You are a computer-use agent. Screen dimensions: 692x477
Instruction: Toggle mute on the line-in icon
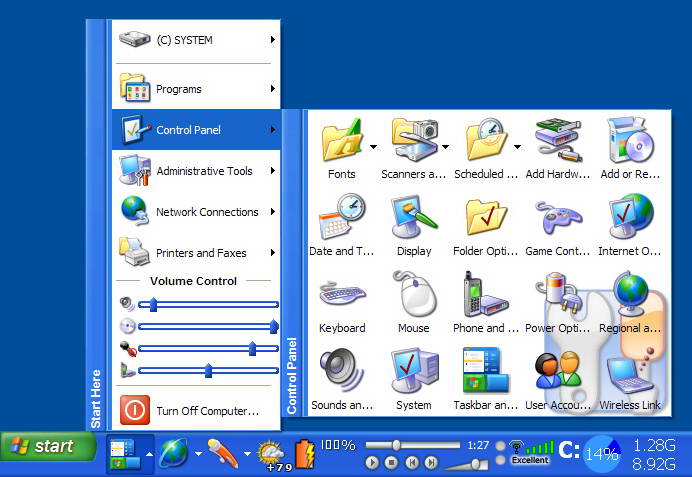[128, 371]
